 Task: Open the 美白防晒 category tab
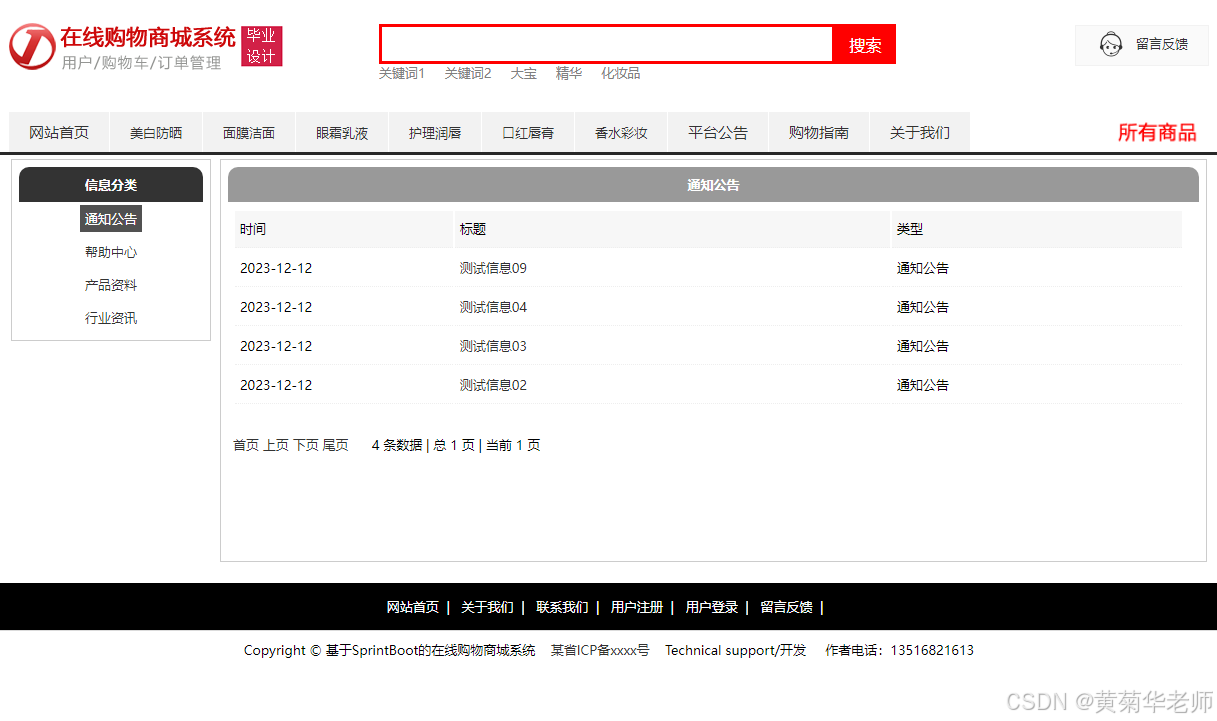pos(156,132)
